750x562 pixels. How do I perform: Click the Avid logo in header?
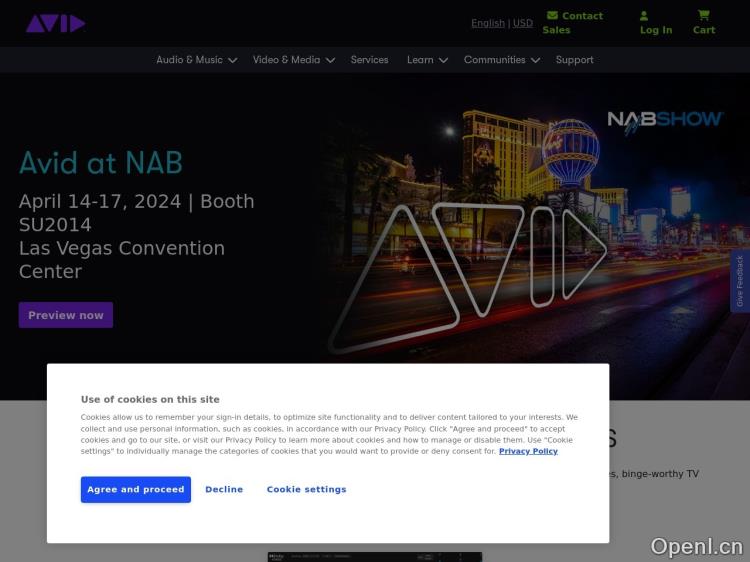[x=55, y=23]
